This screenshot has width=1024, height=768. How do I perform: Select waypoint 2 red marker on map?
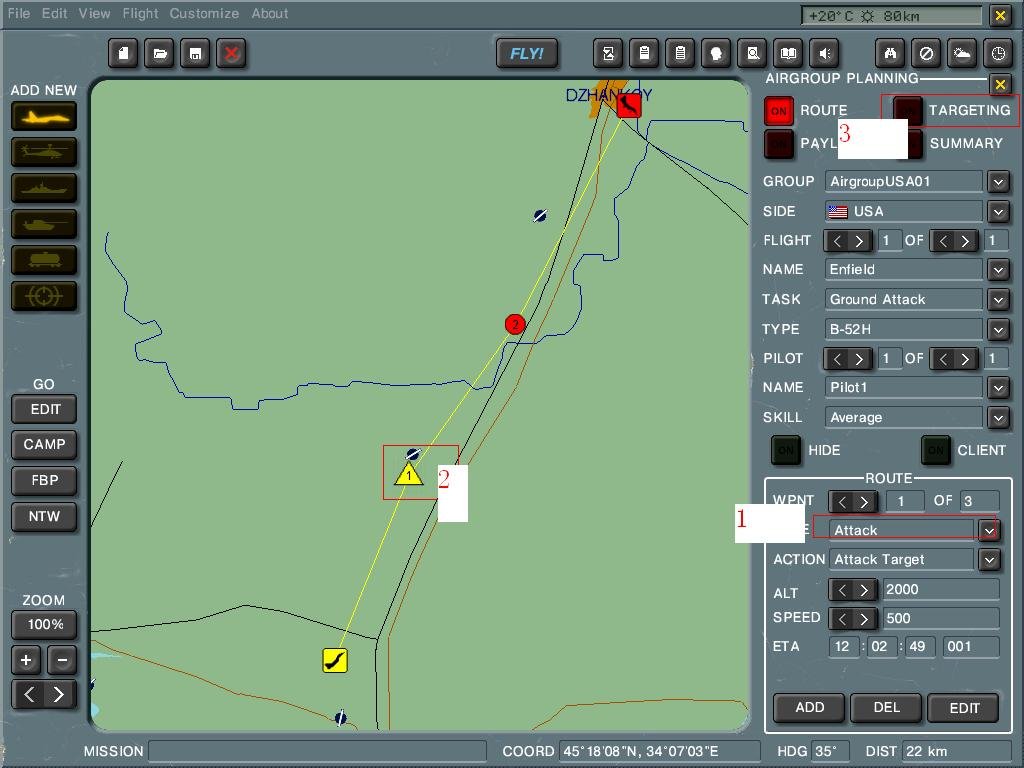coord(515,324)
